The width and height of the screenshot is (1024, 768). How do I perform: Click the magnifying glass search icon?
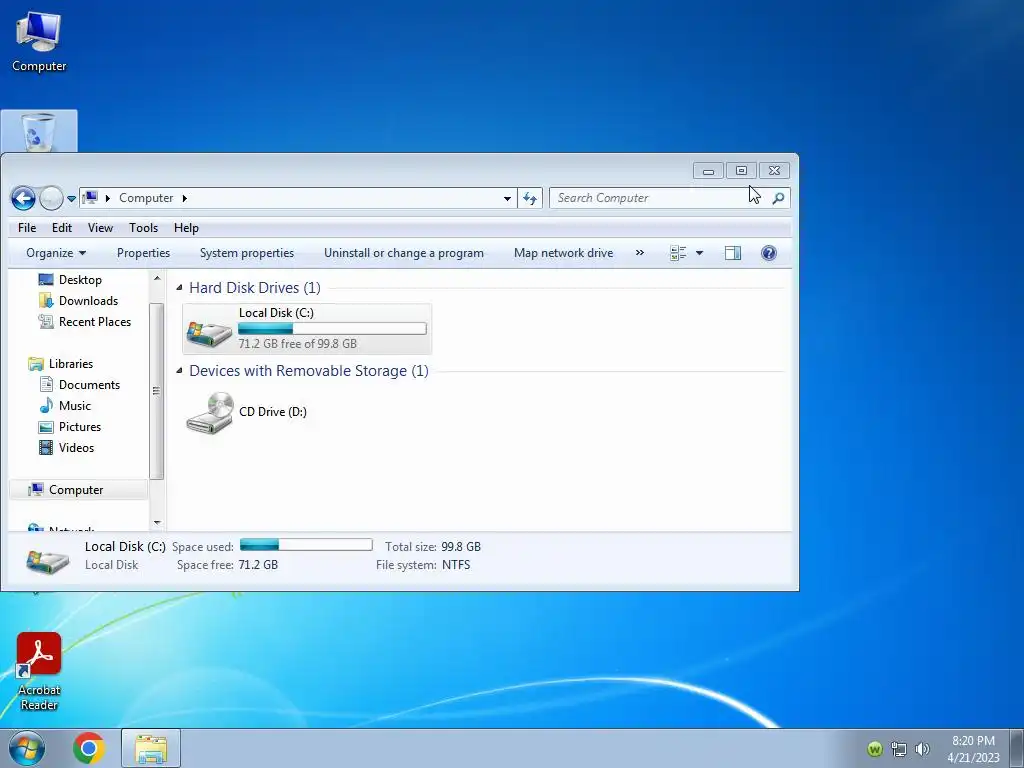coord(778,198)
